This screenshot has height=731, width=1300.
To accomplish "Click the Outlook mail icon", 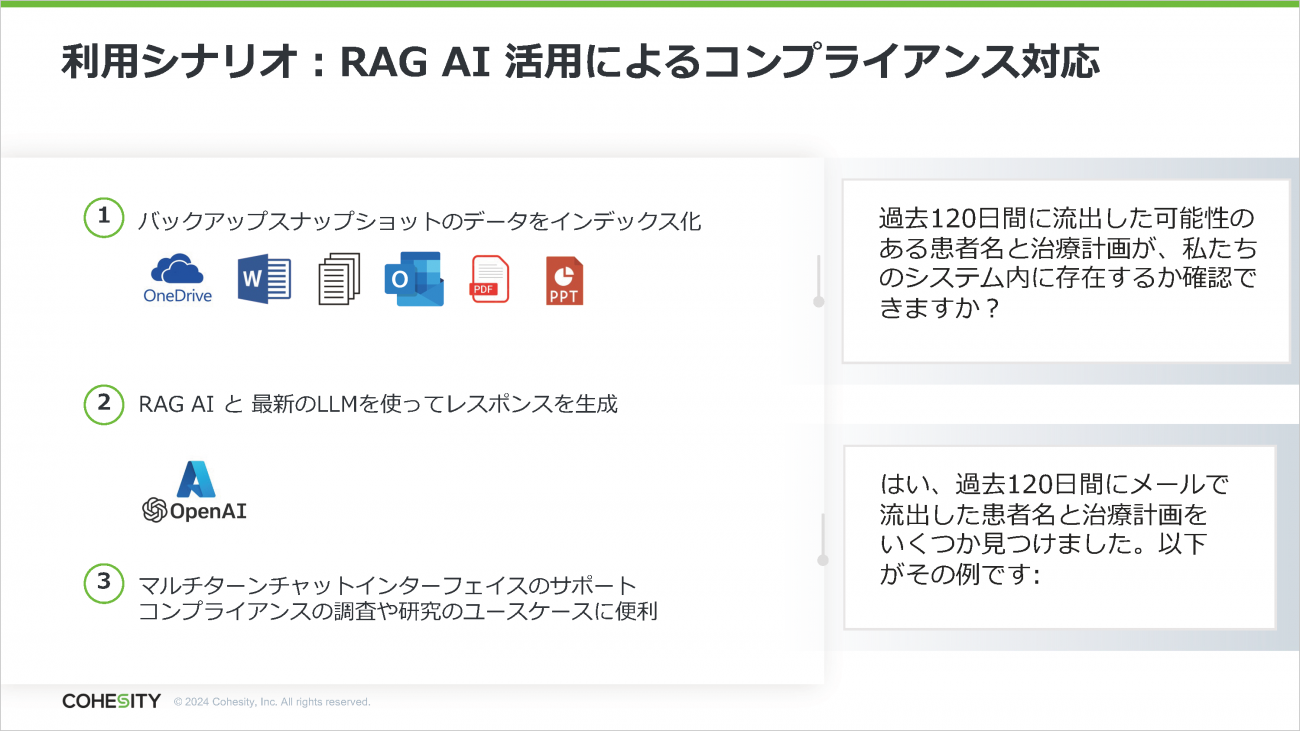I will click(413, 279).
